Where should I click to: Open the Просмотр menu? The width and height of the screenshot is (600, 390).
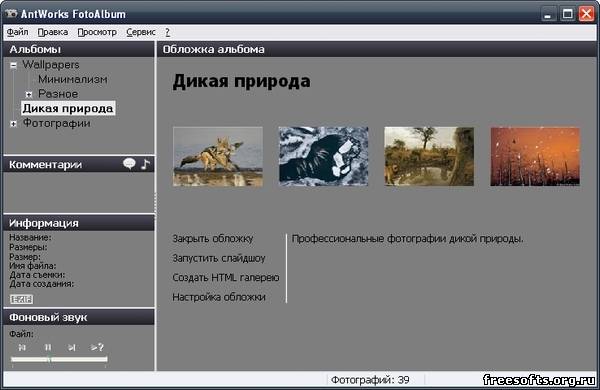pyautogui.click(x=97, y=32)
